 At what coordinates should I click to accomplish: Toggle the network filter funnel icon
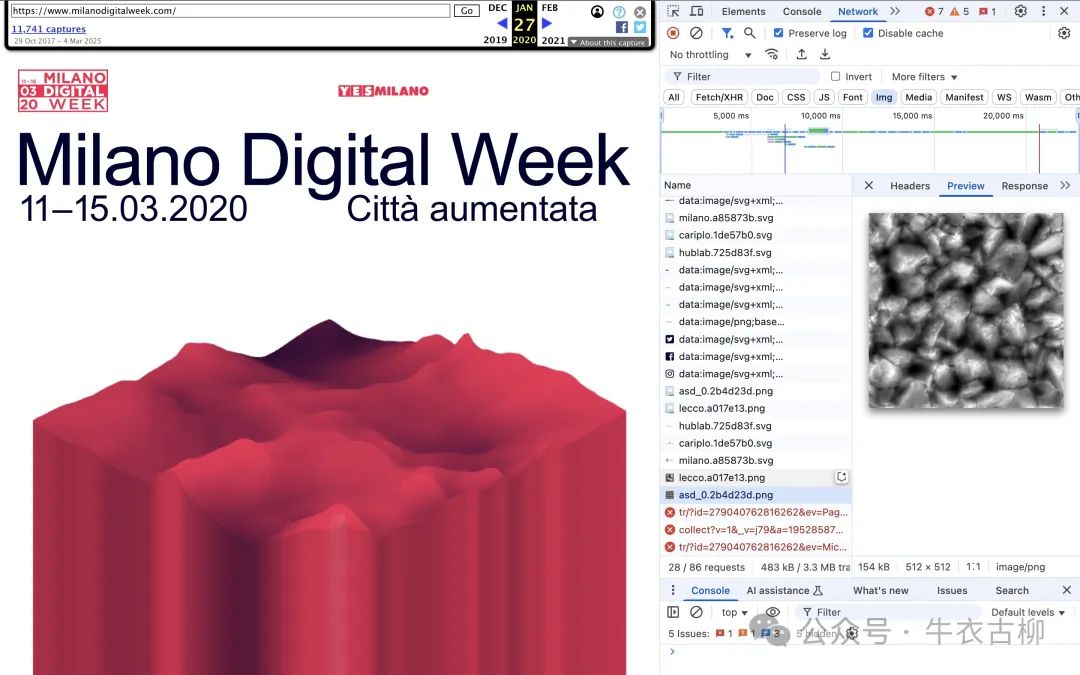coord(727,32)
